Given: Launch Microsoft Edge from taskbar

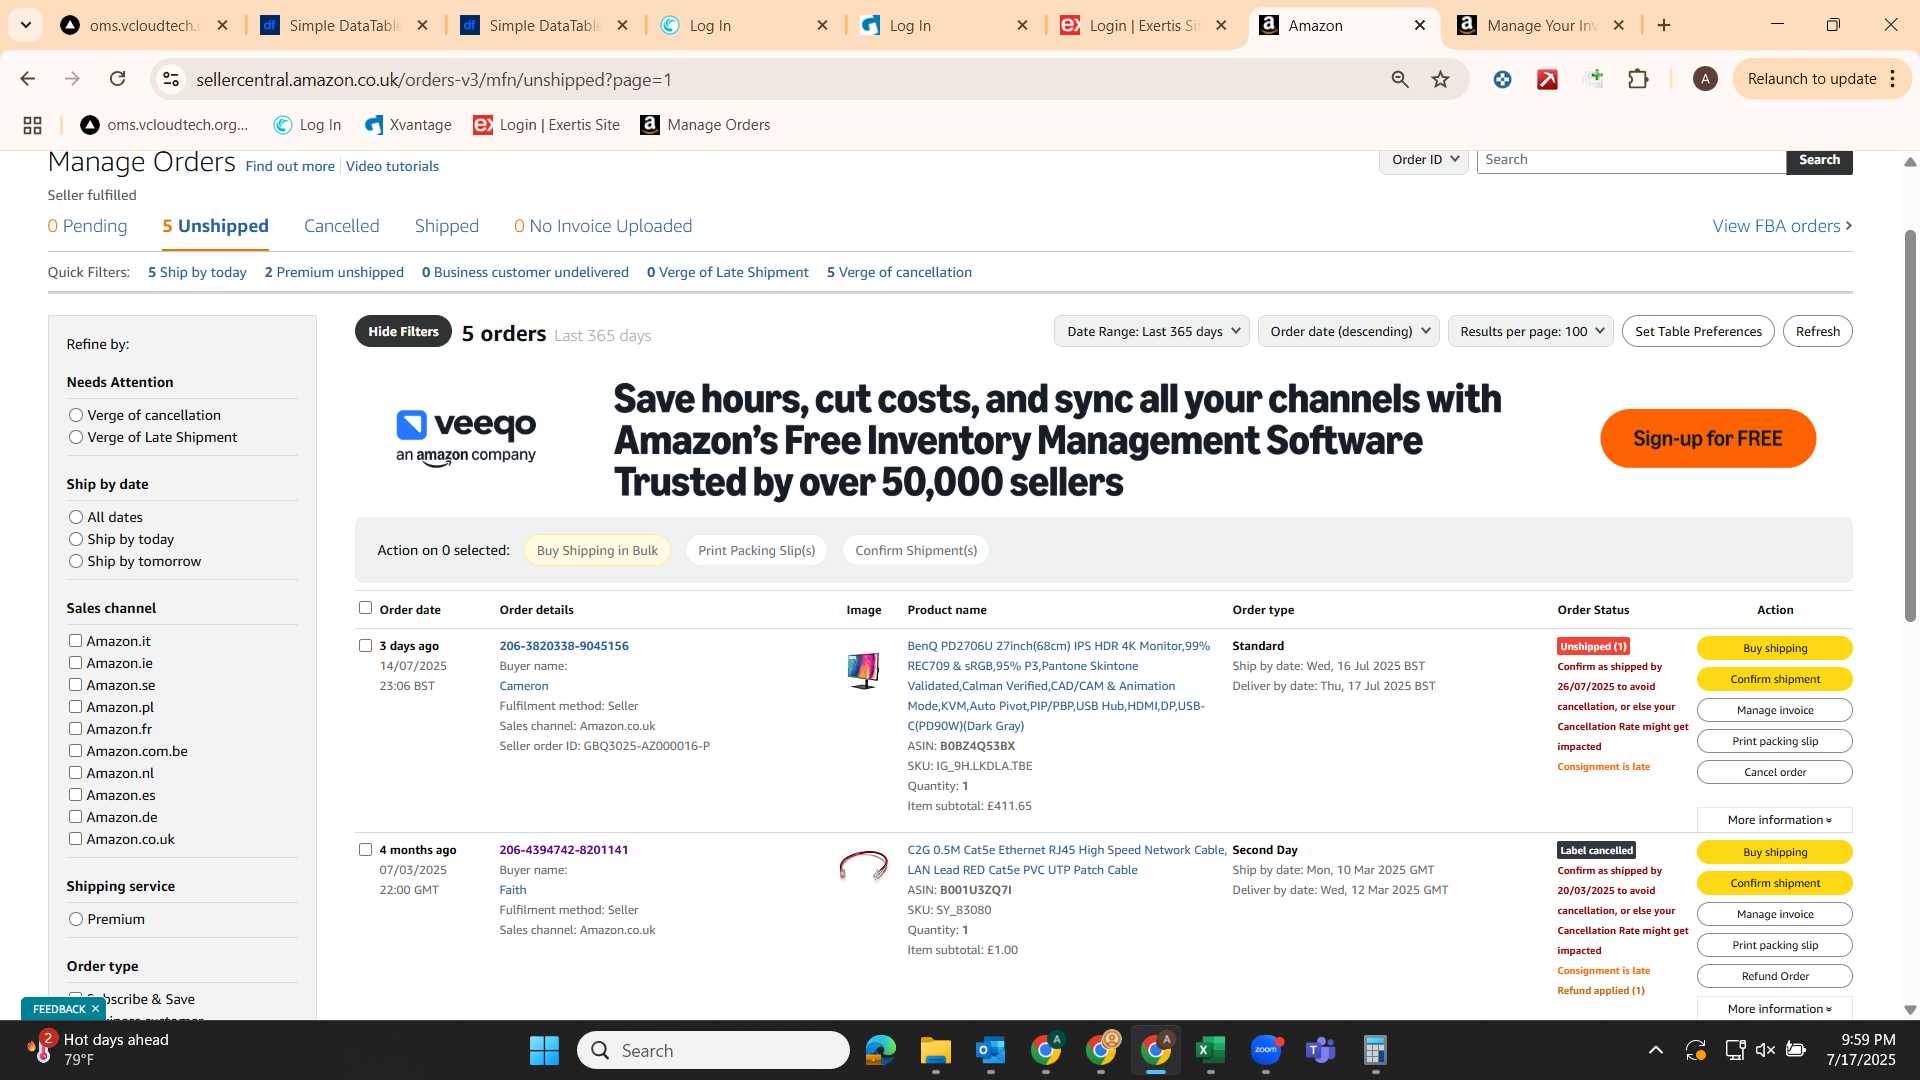Looking at the screenshot, I should [881, 1050].
